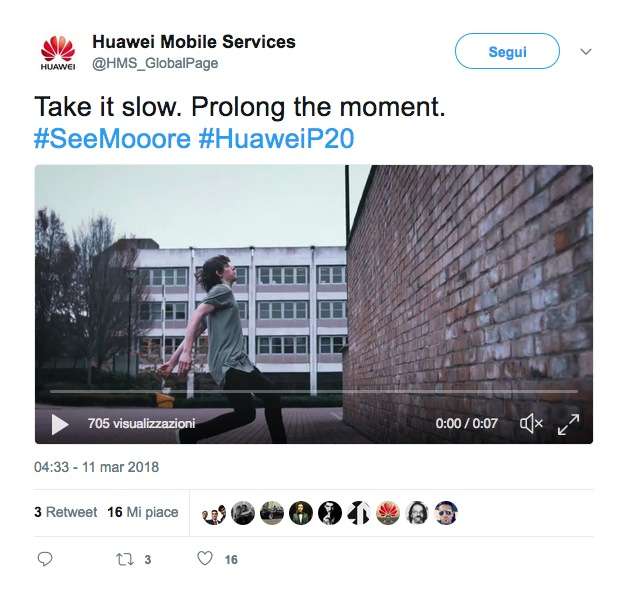Unmute the video sound
This screenshot has width=630, height=591.
(x=531, y=423)
